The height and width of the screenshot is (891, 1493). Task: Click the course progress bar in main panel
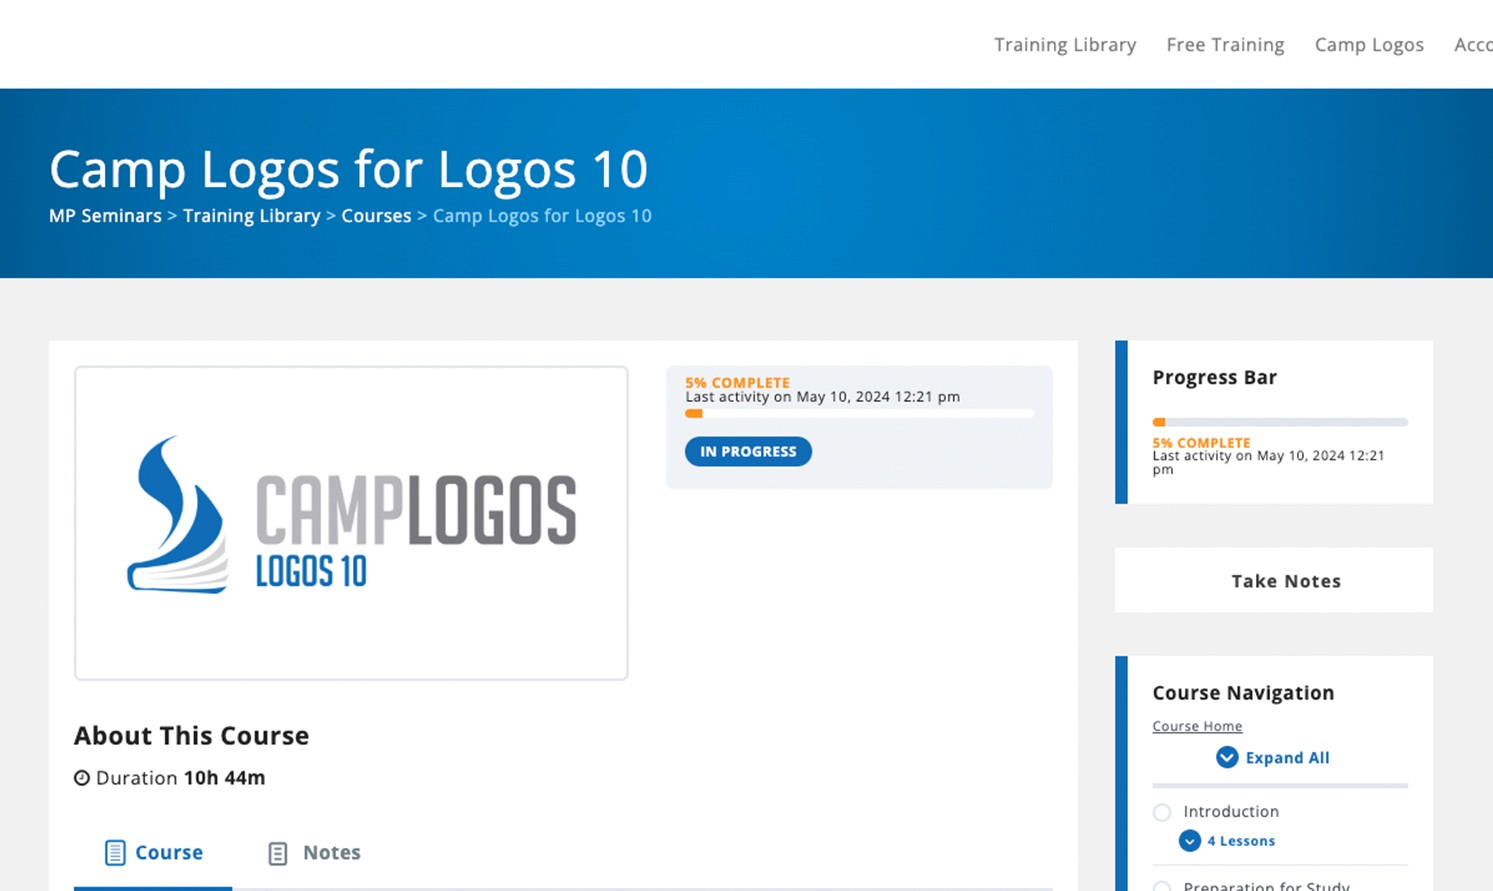(859, 413)
